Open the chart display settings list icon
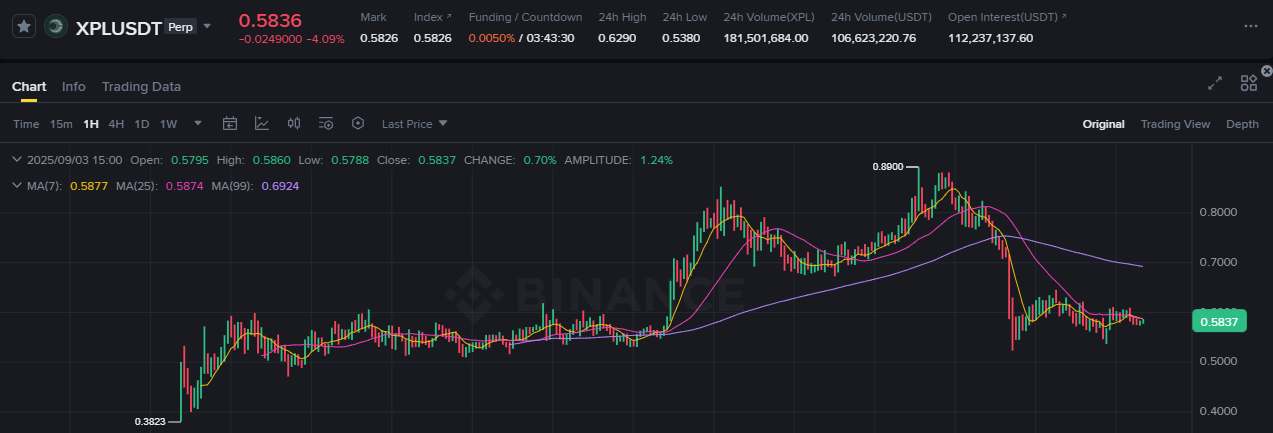The height and width of the screenshot is (433, 1273). tap(326, 124)
